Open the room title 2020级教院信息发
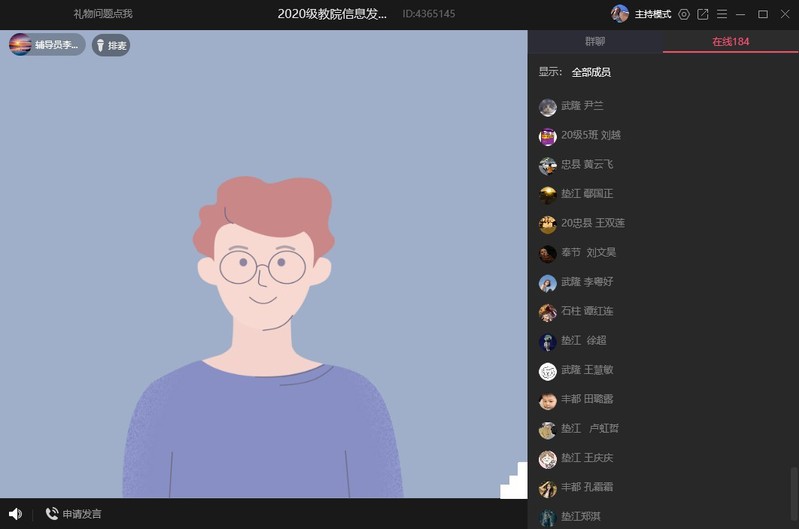Image resolution: width=799 pixels, height=529 pixels. (333, 14)
